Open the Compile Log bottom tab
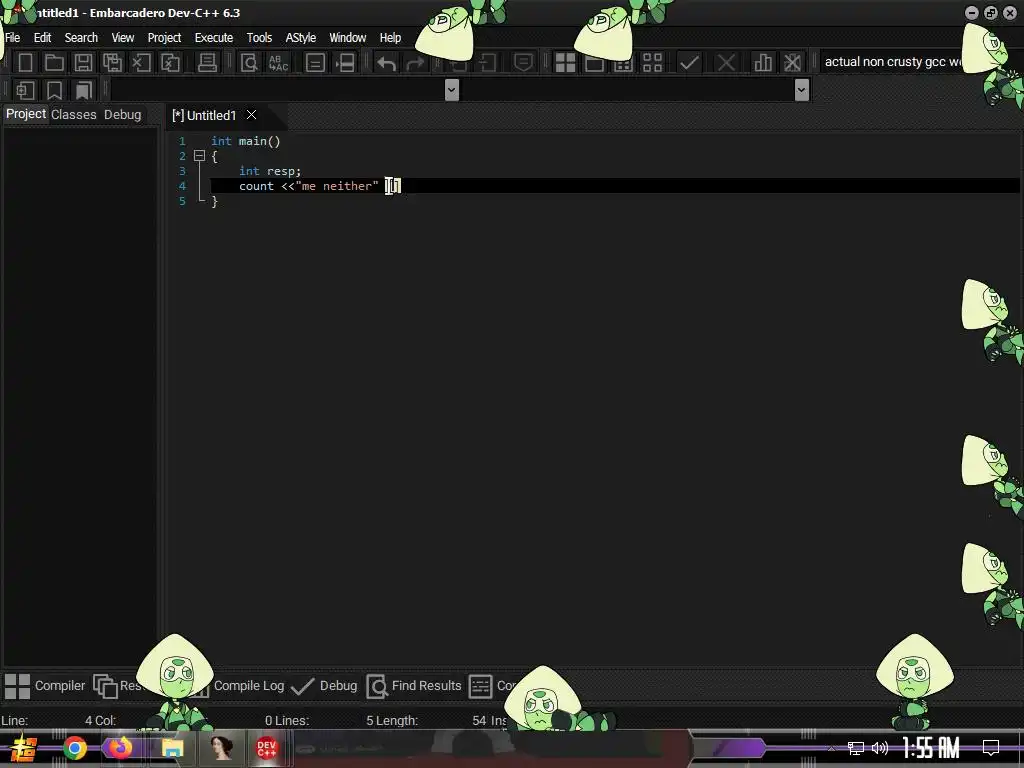 (x=249, y=686)
